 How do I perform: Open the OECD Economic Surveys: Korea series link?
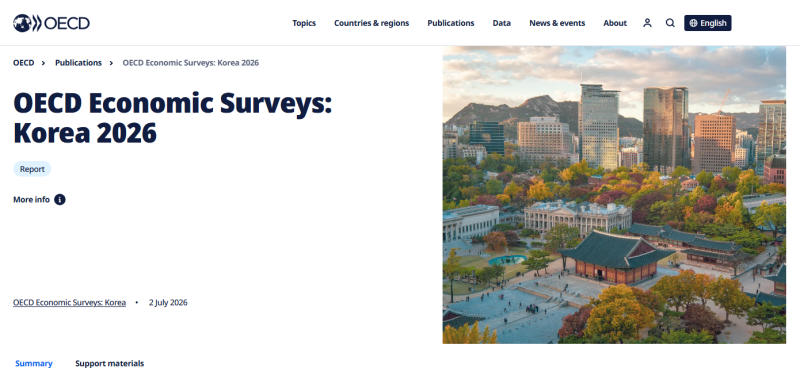pos(69,303)
